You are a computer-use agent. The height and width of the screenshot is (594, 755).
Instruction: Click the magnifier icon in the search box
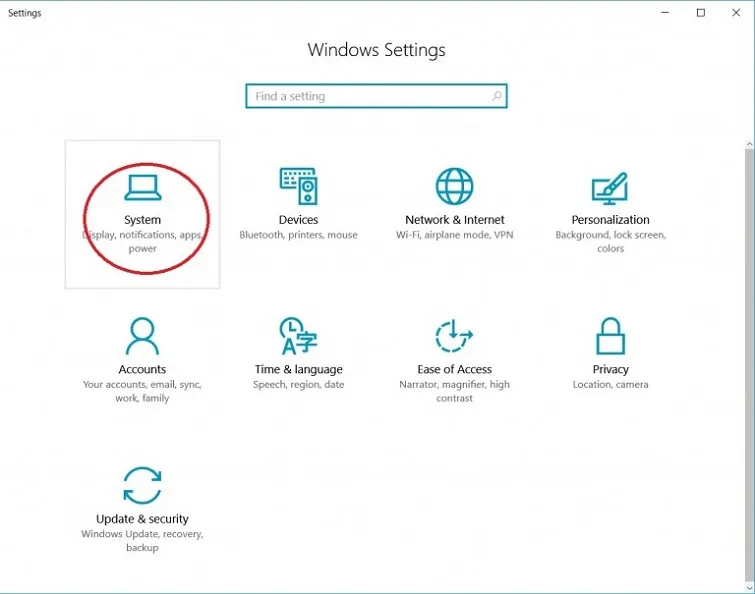(496, 97)
